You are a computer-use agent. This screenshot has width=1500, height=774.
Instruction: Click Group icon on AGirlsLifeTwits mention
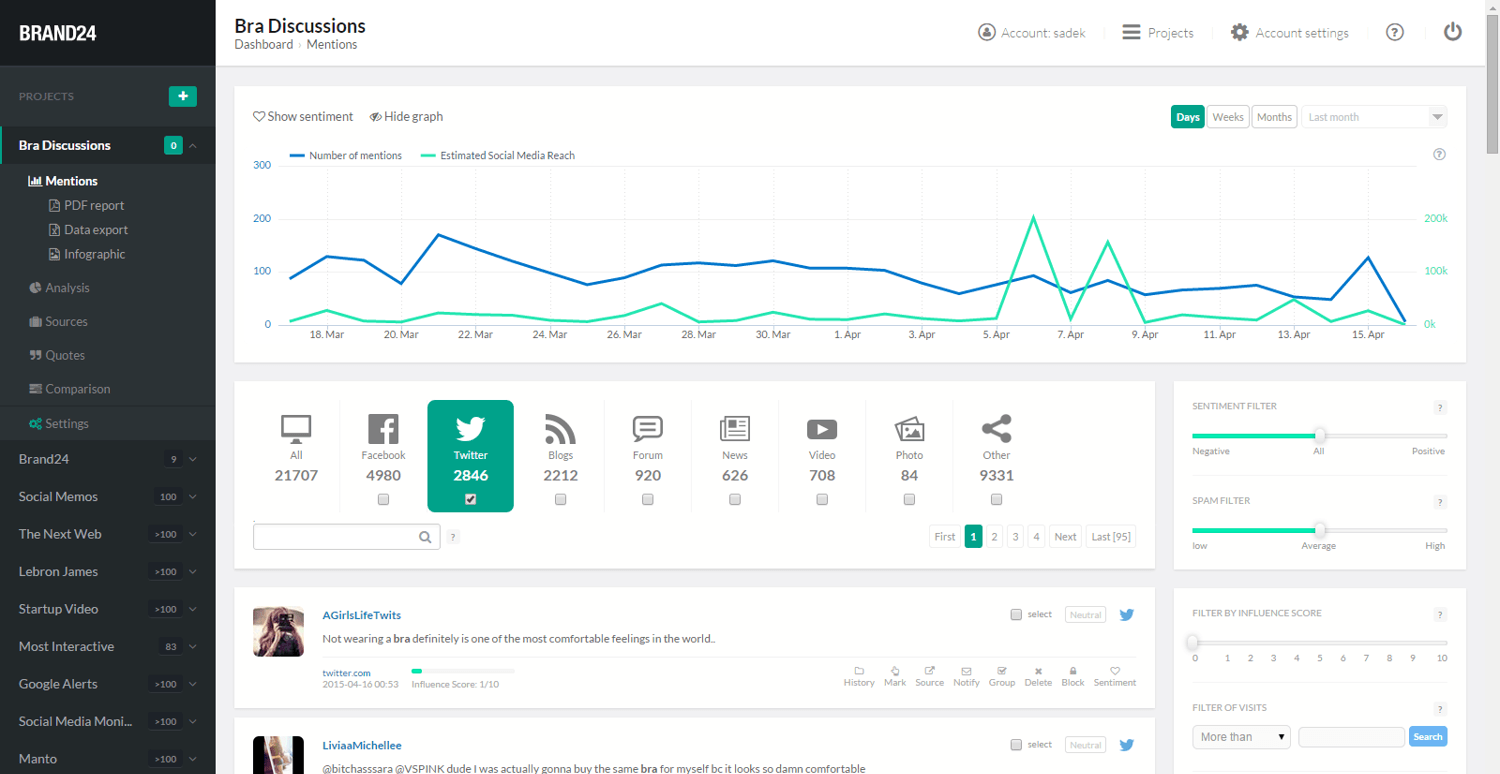pyautogui.click(x=1002, y=671)
